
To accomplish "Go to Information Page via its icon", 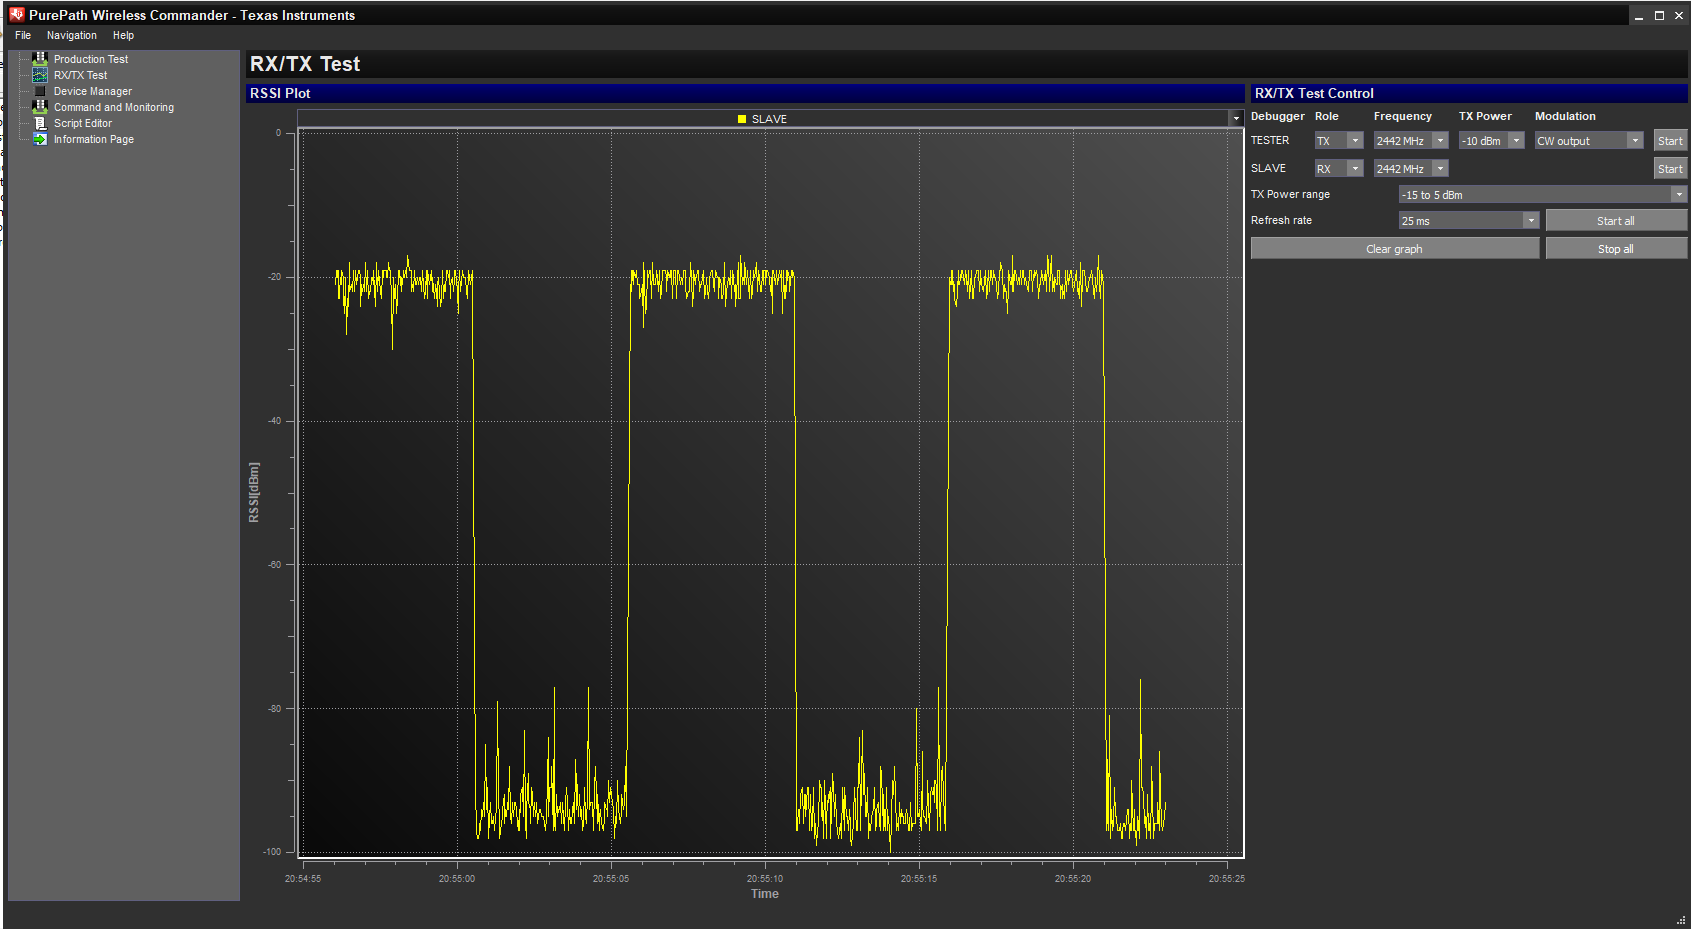I will coord(40,139).
